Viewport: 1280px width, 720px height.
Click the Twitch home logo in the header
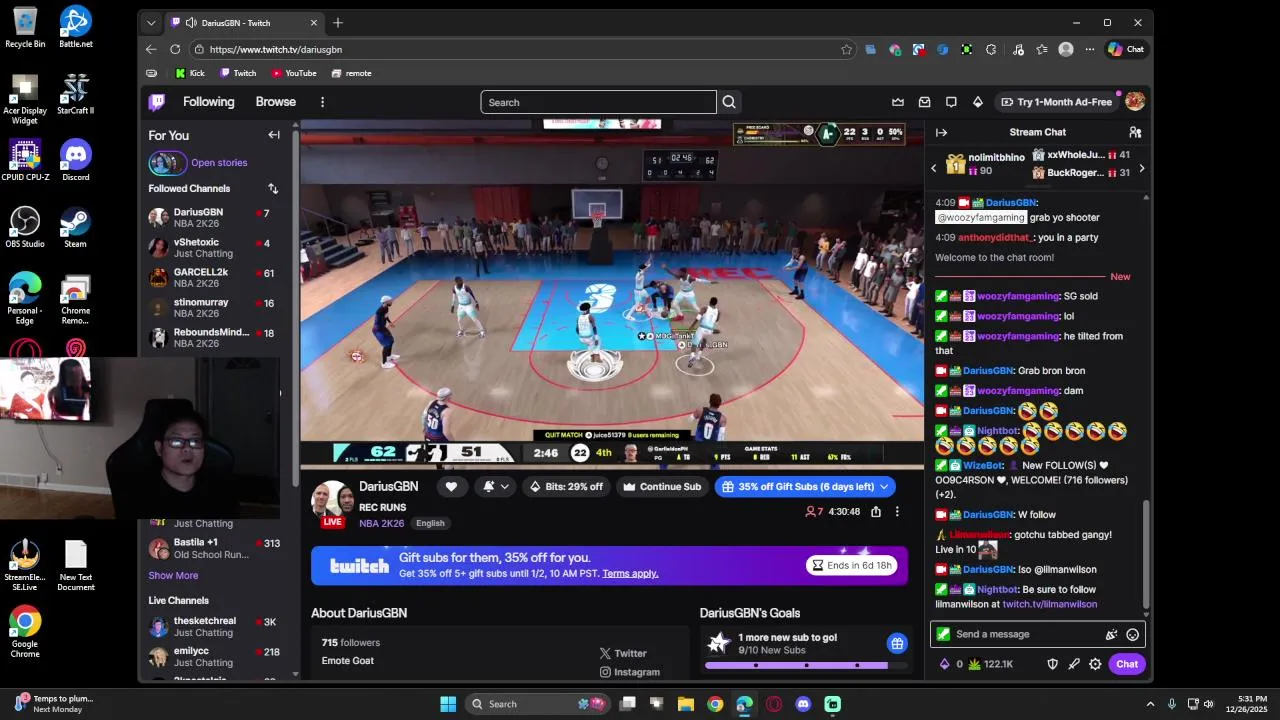pyautogui.click(x=157, y=102)
